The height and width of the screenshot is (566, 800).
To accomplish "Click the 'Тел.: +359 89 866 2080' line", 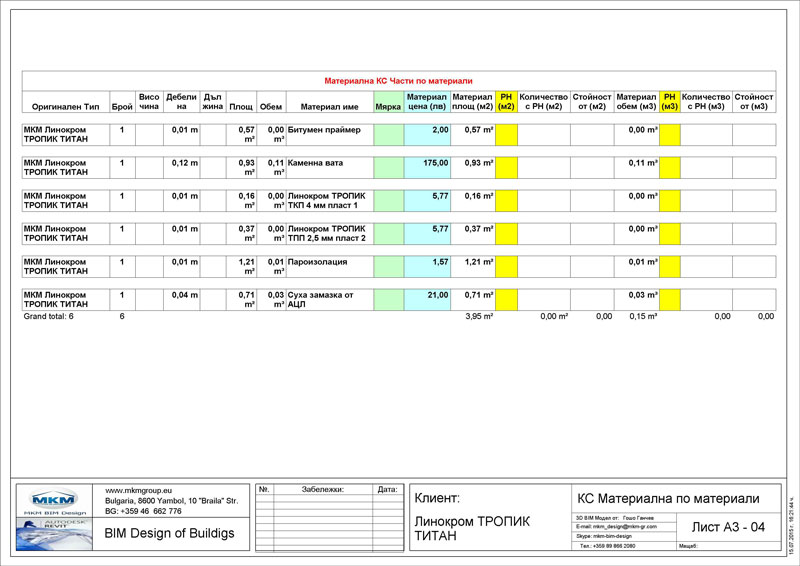I will point(607,546).
